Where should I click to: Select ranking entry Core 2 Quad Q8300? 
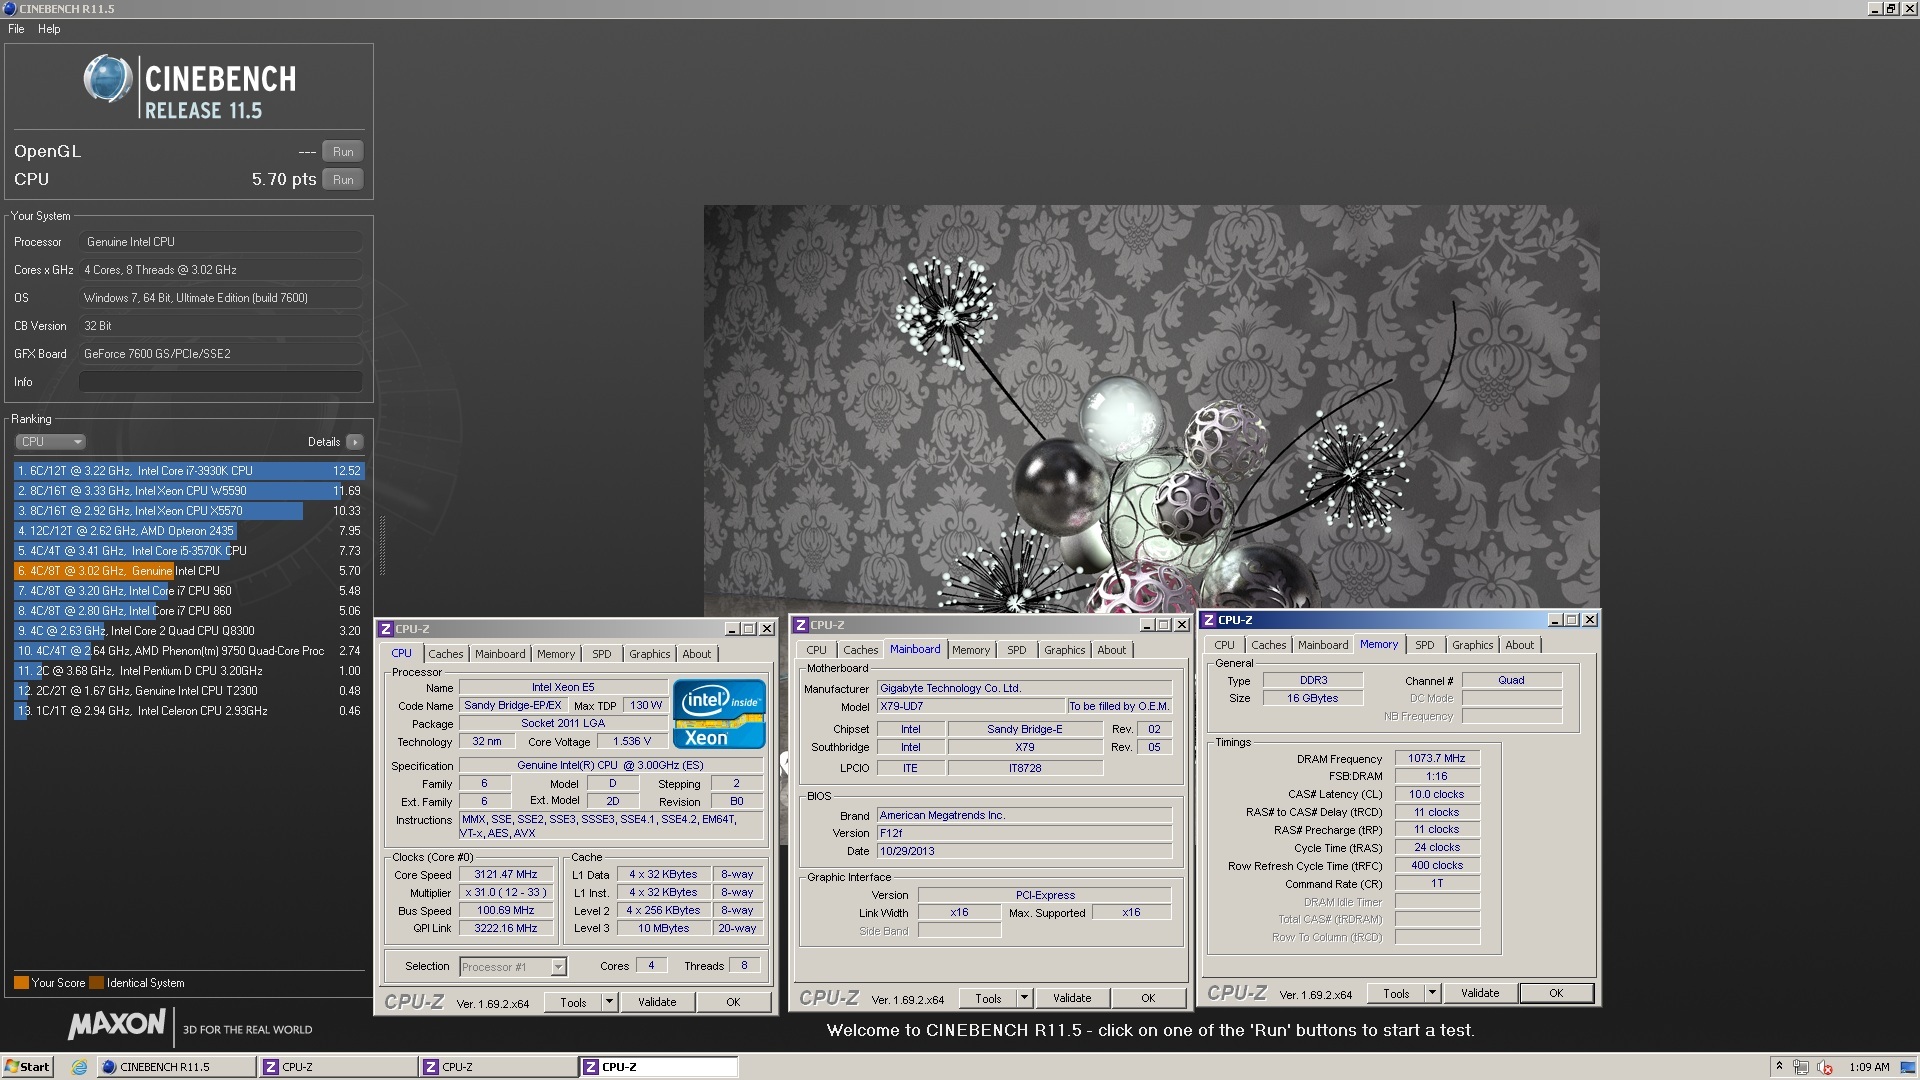coord(189,631)
